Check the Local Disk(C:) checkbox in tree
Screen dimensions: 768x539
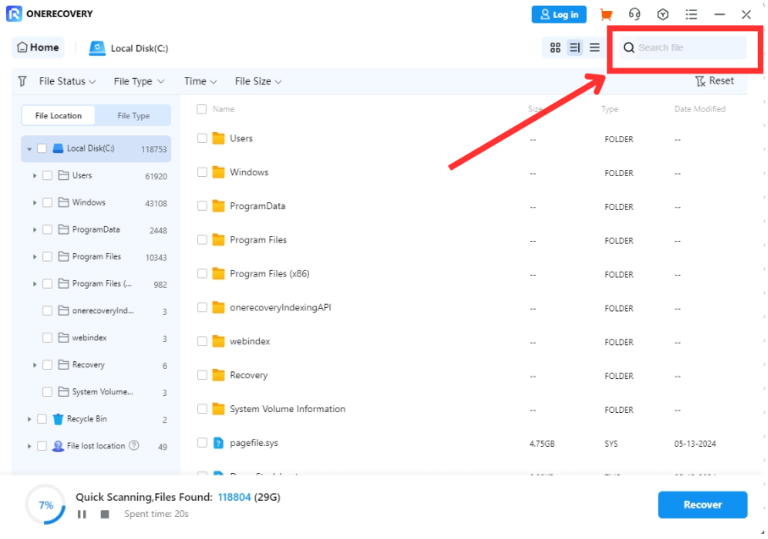(x=42, y=148)
